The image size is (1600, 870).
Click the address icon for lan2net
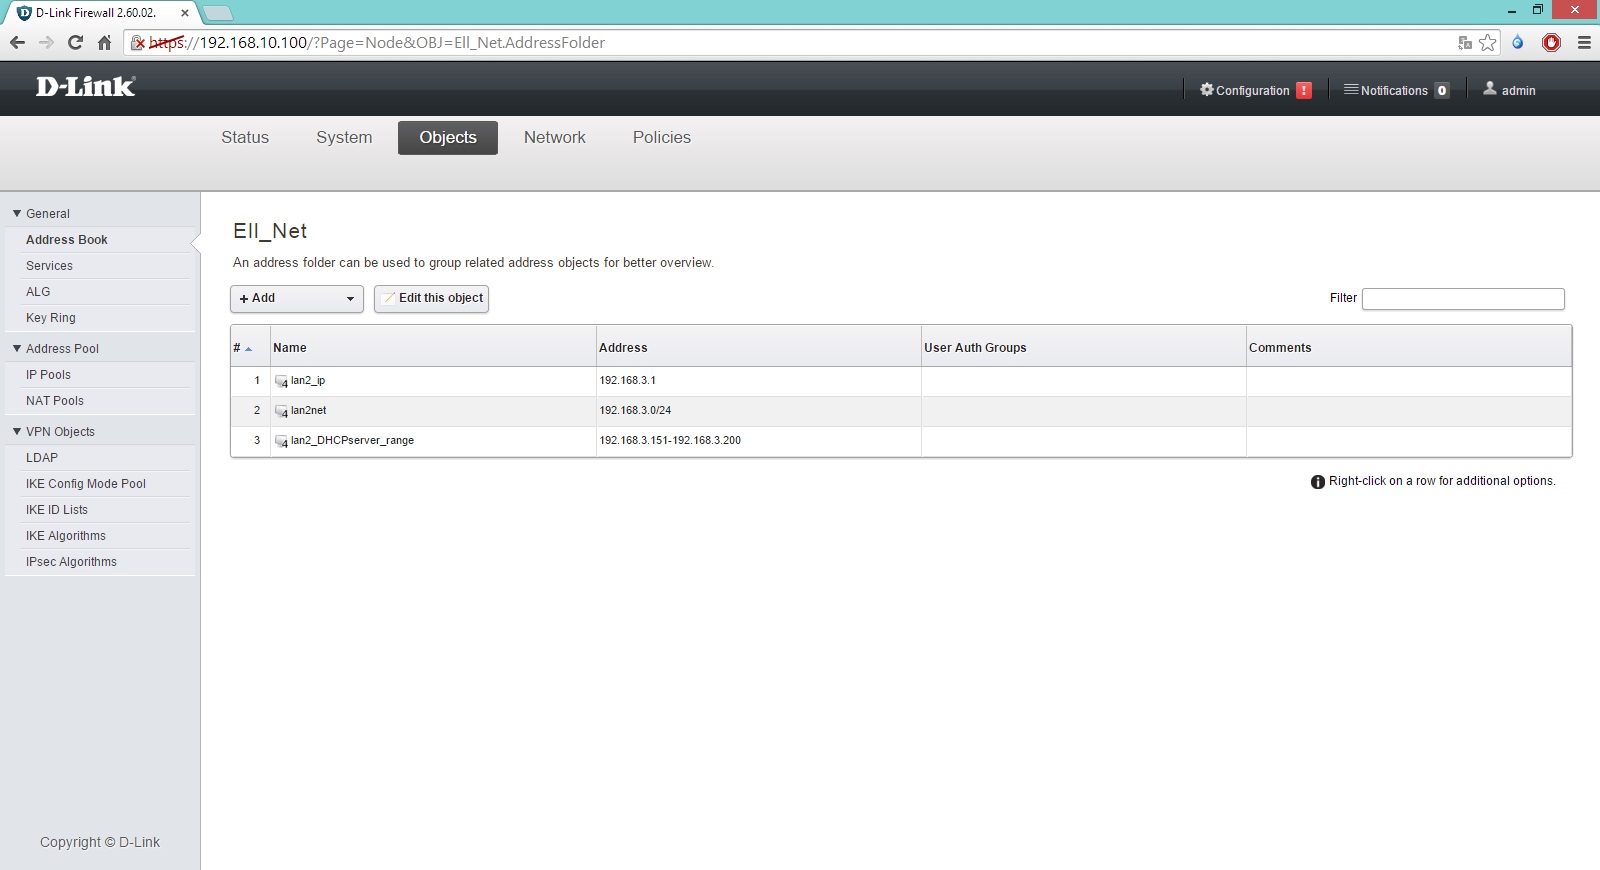coord(281,411)
